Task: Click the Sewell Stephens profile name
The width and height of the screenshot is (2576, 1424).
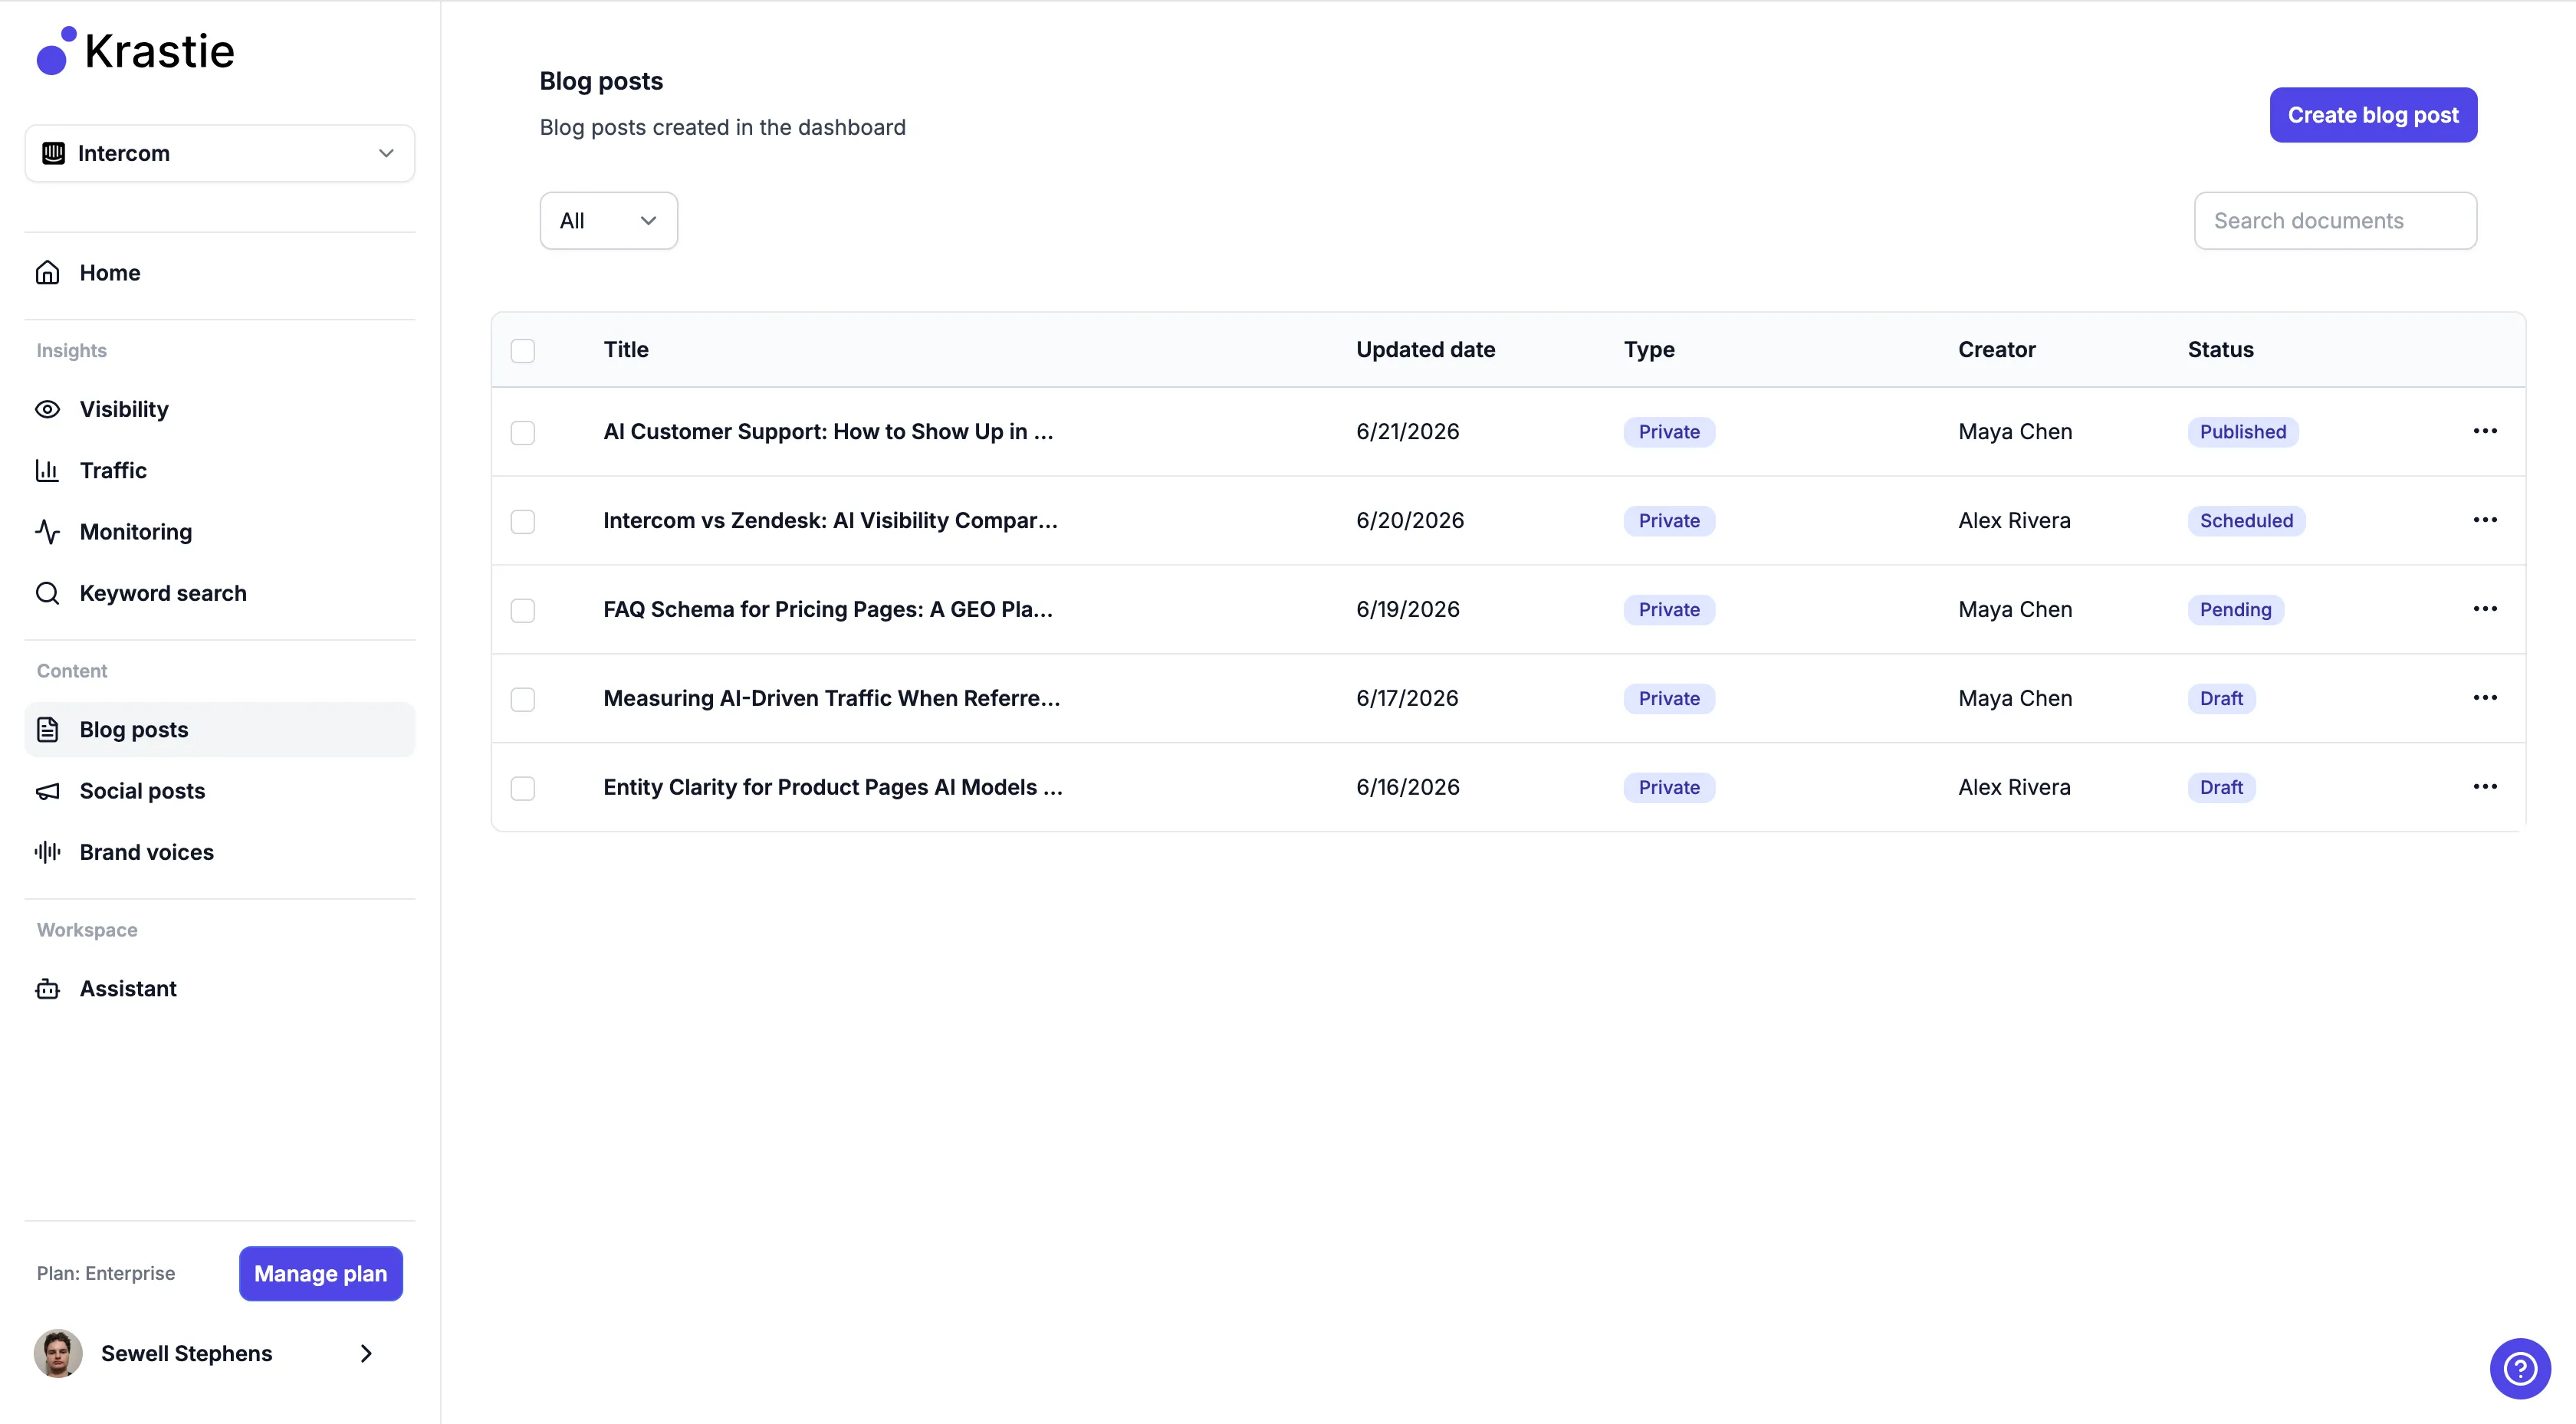Action: coord(186,1353)
